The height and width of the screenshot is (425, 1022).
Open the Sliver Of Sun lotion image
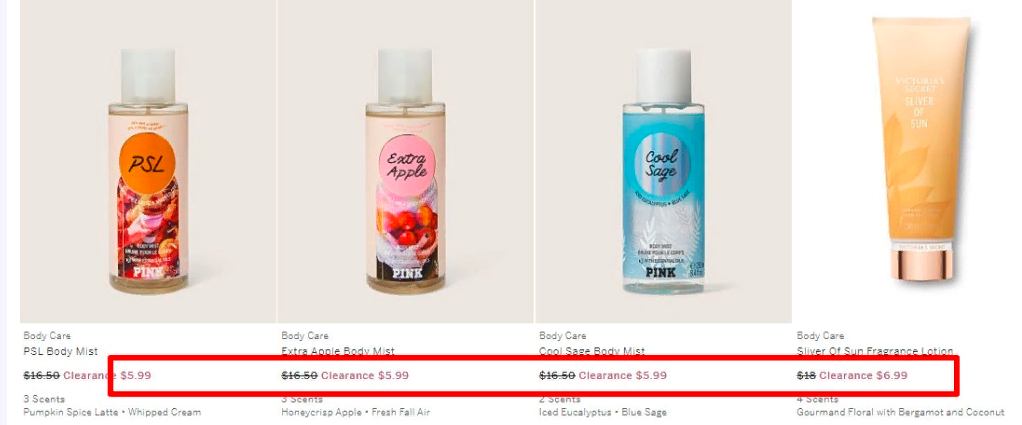click(x=921, y=161)
